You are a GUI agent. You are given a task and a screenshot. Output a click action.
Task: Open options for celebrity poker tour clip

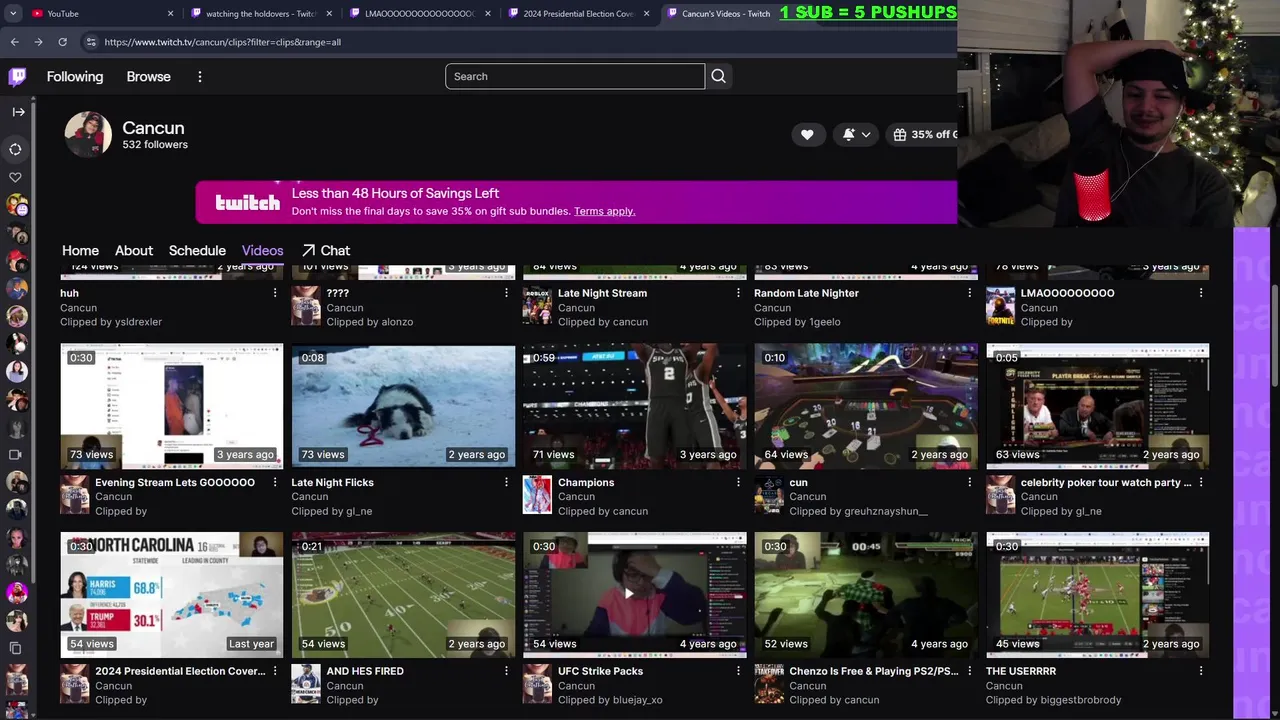coord(1201,482)
